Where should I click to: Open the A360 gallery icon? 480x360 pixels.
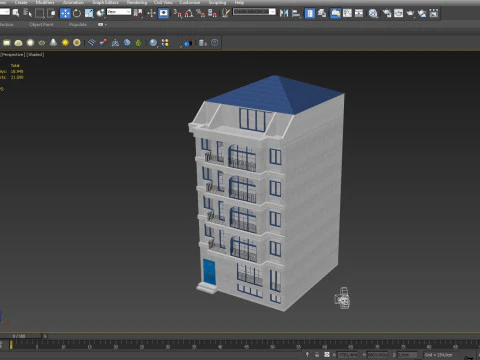(x=434, y=13)
